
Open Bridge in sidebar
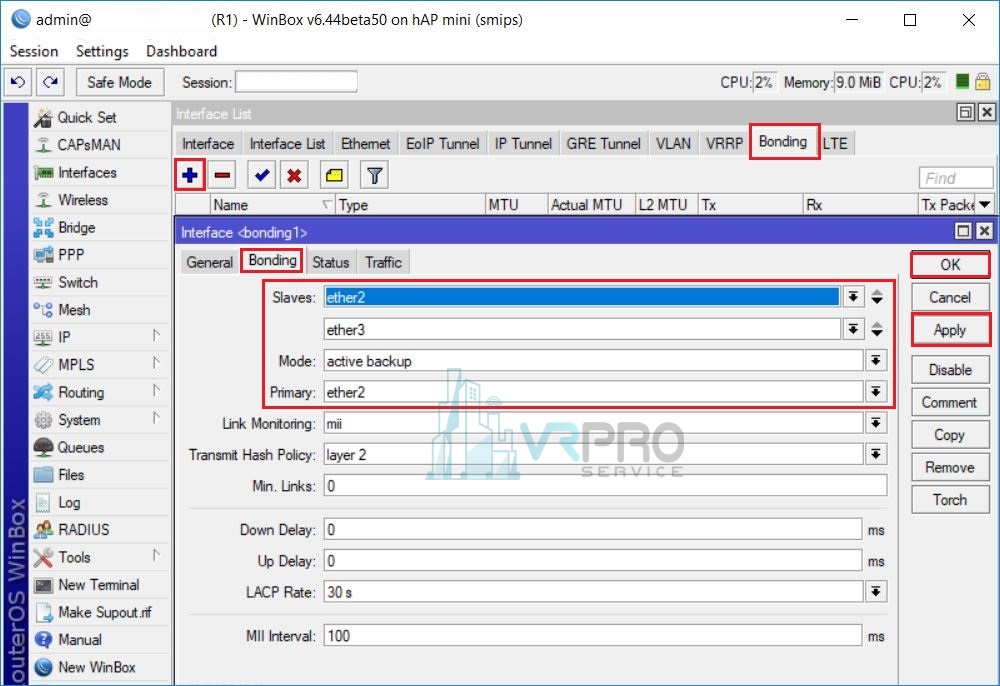77,227
